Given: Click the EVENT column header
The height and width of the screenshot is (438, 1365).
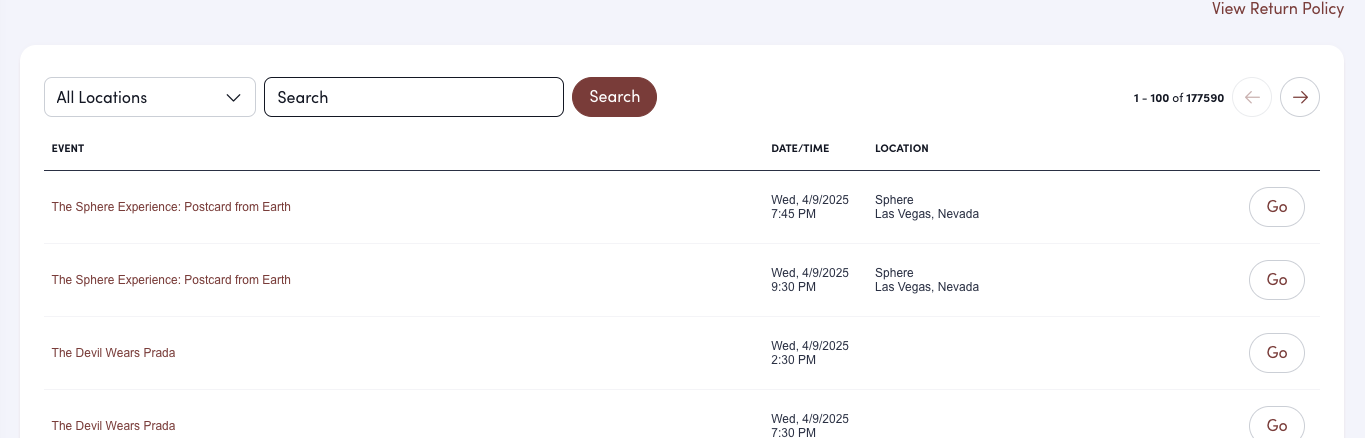Looking at the screenshot, I should [68, 148].
